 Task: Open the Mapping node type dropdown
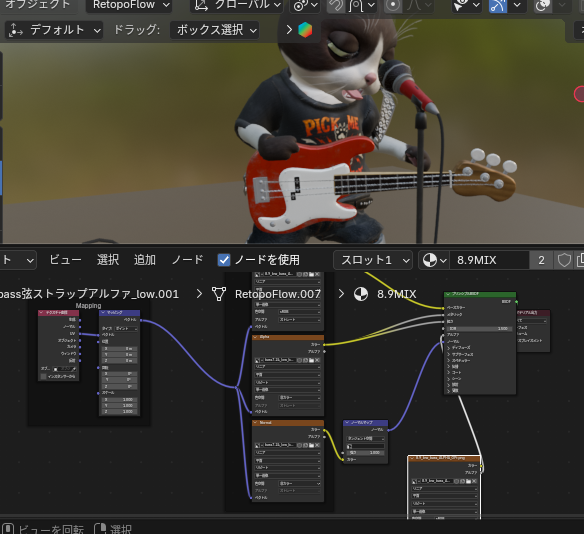click(126, 328)
